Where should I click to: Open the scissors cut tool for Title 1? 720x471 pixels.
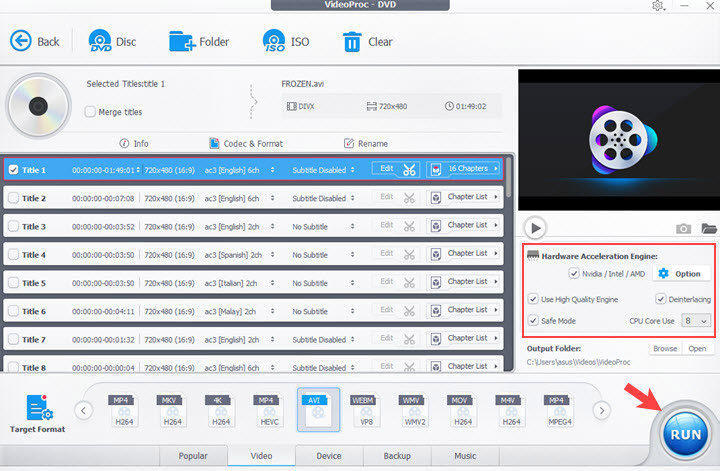409,170
